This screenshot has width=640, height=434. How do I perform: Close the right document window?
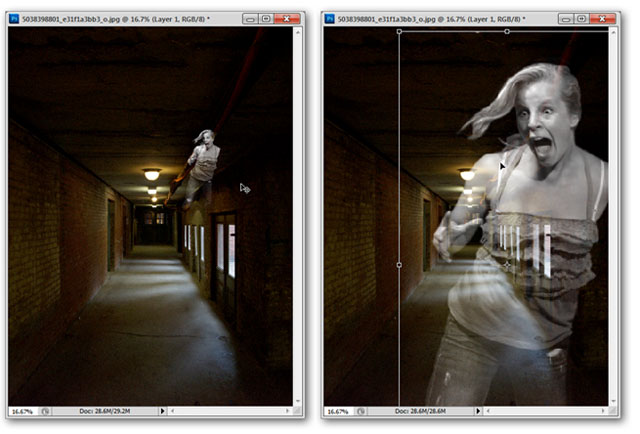602,19
